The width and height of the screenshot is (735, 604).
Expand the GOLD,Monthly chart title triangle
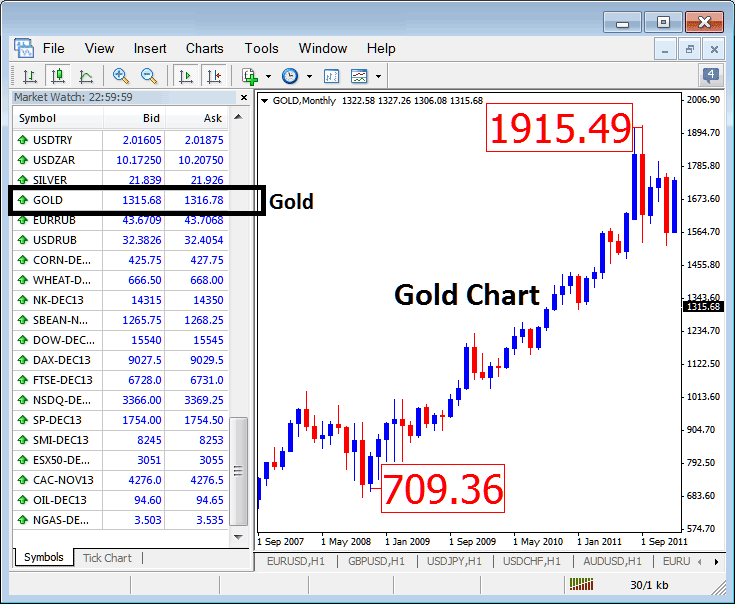point(264,101)
